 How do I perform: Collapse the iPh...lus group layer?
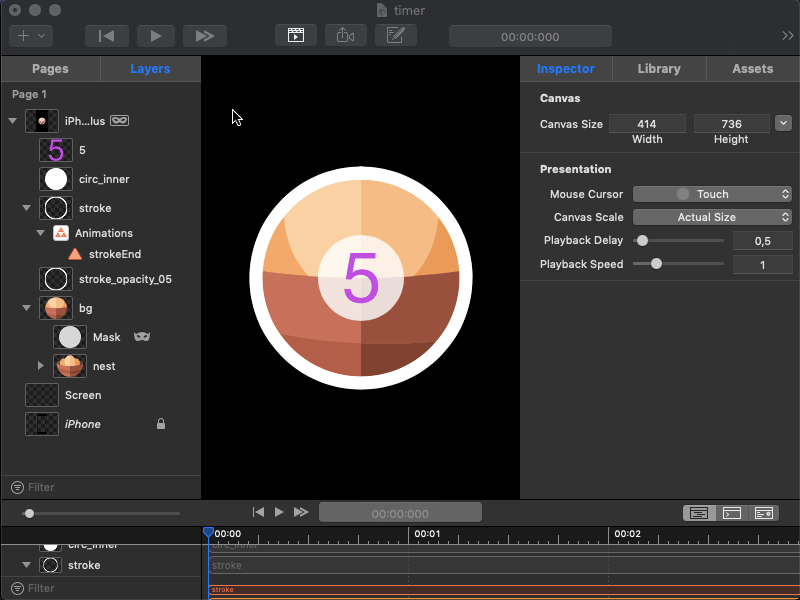13,121
